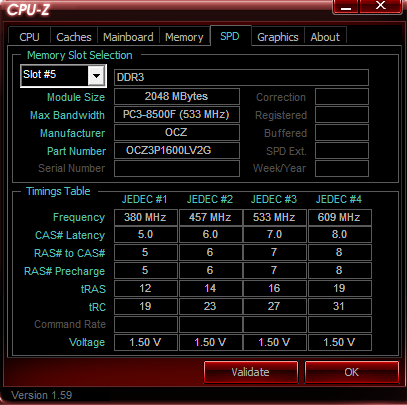This screenshot has width=407, height=405.
Task: Click the empty Week/Year field
Action: (342, 168)
